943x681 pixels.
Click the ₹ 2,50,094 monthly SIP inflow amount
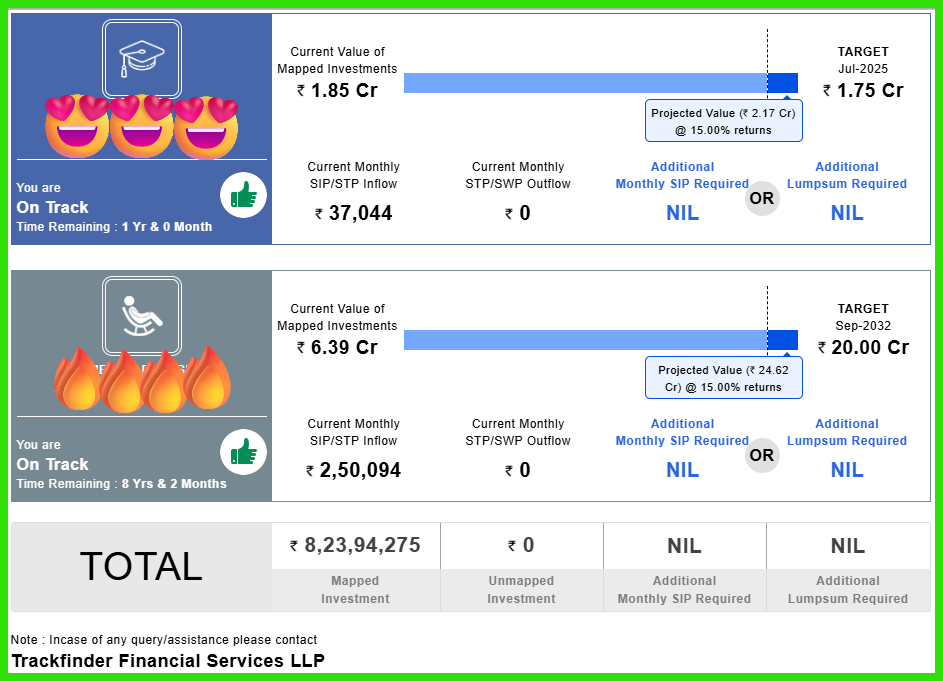point(353,470)
